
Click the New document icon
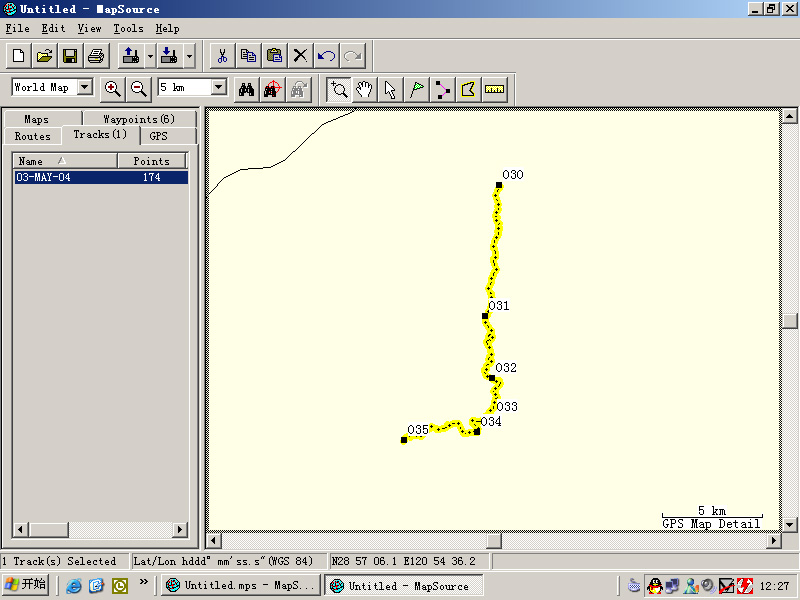pos(18,56)
